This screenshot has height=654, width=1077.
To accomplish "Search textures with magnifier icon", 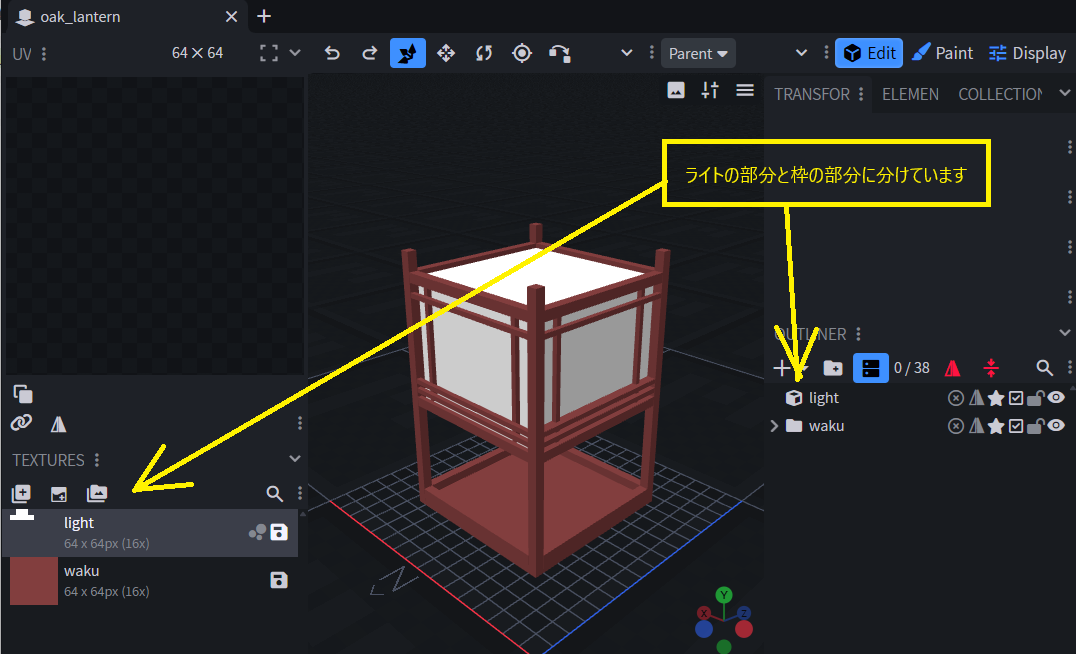I will pyautogui.click(x=275, y=493).
